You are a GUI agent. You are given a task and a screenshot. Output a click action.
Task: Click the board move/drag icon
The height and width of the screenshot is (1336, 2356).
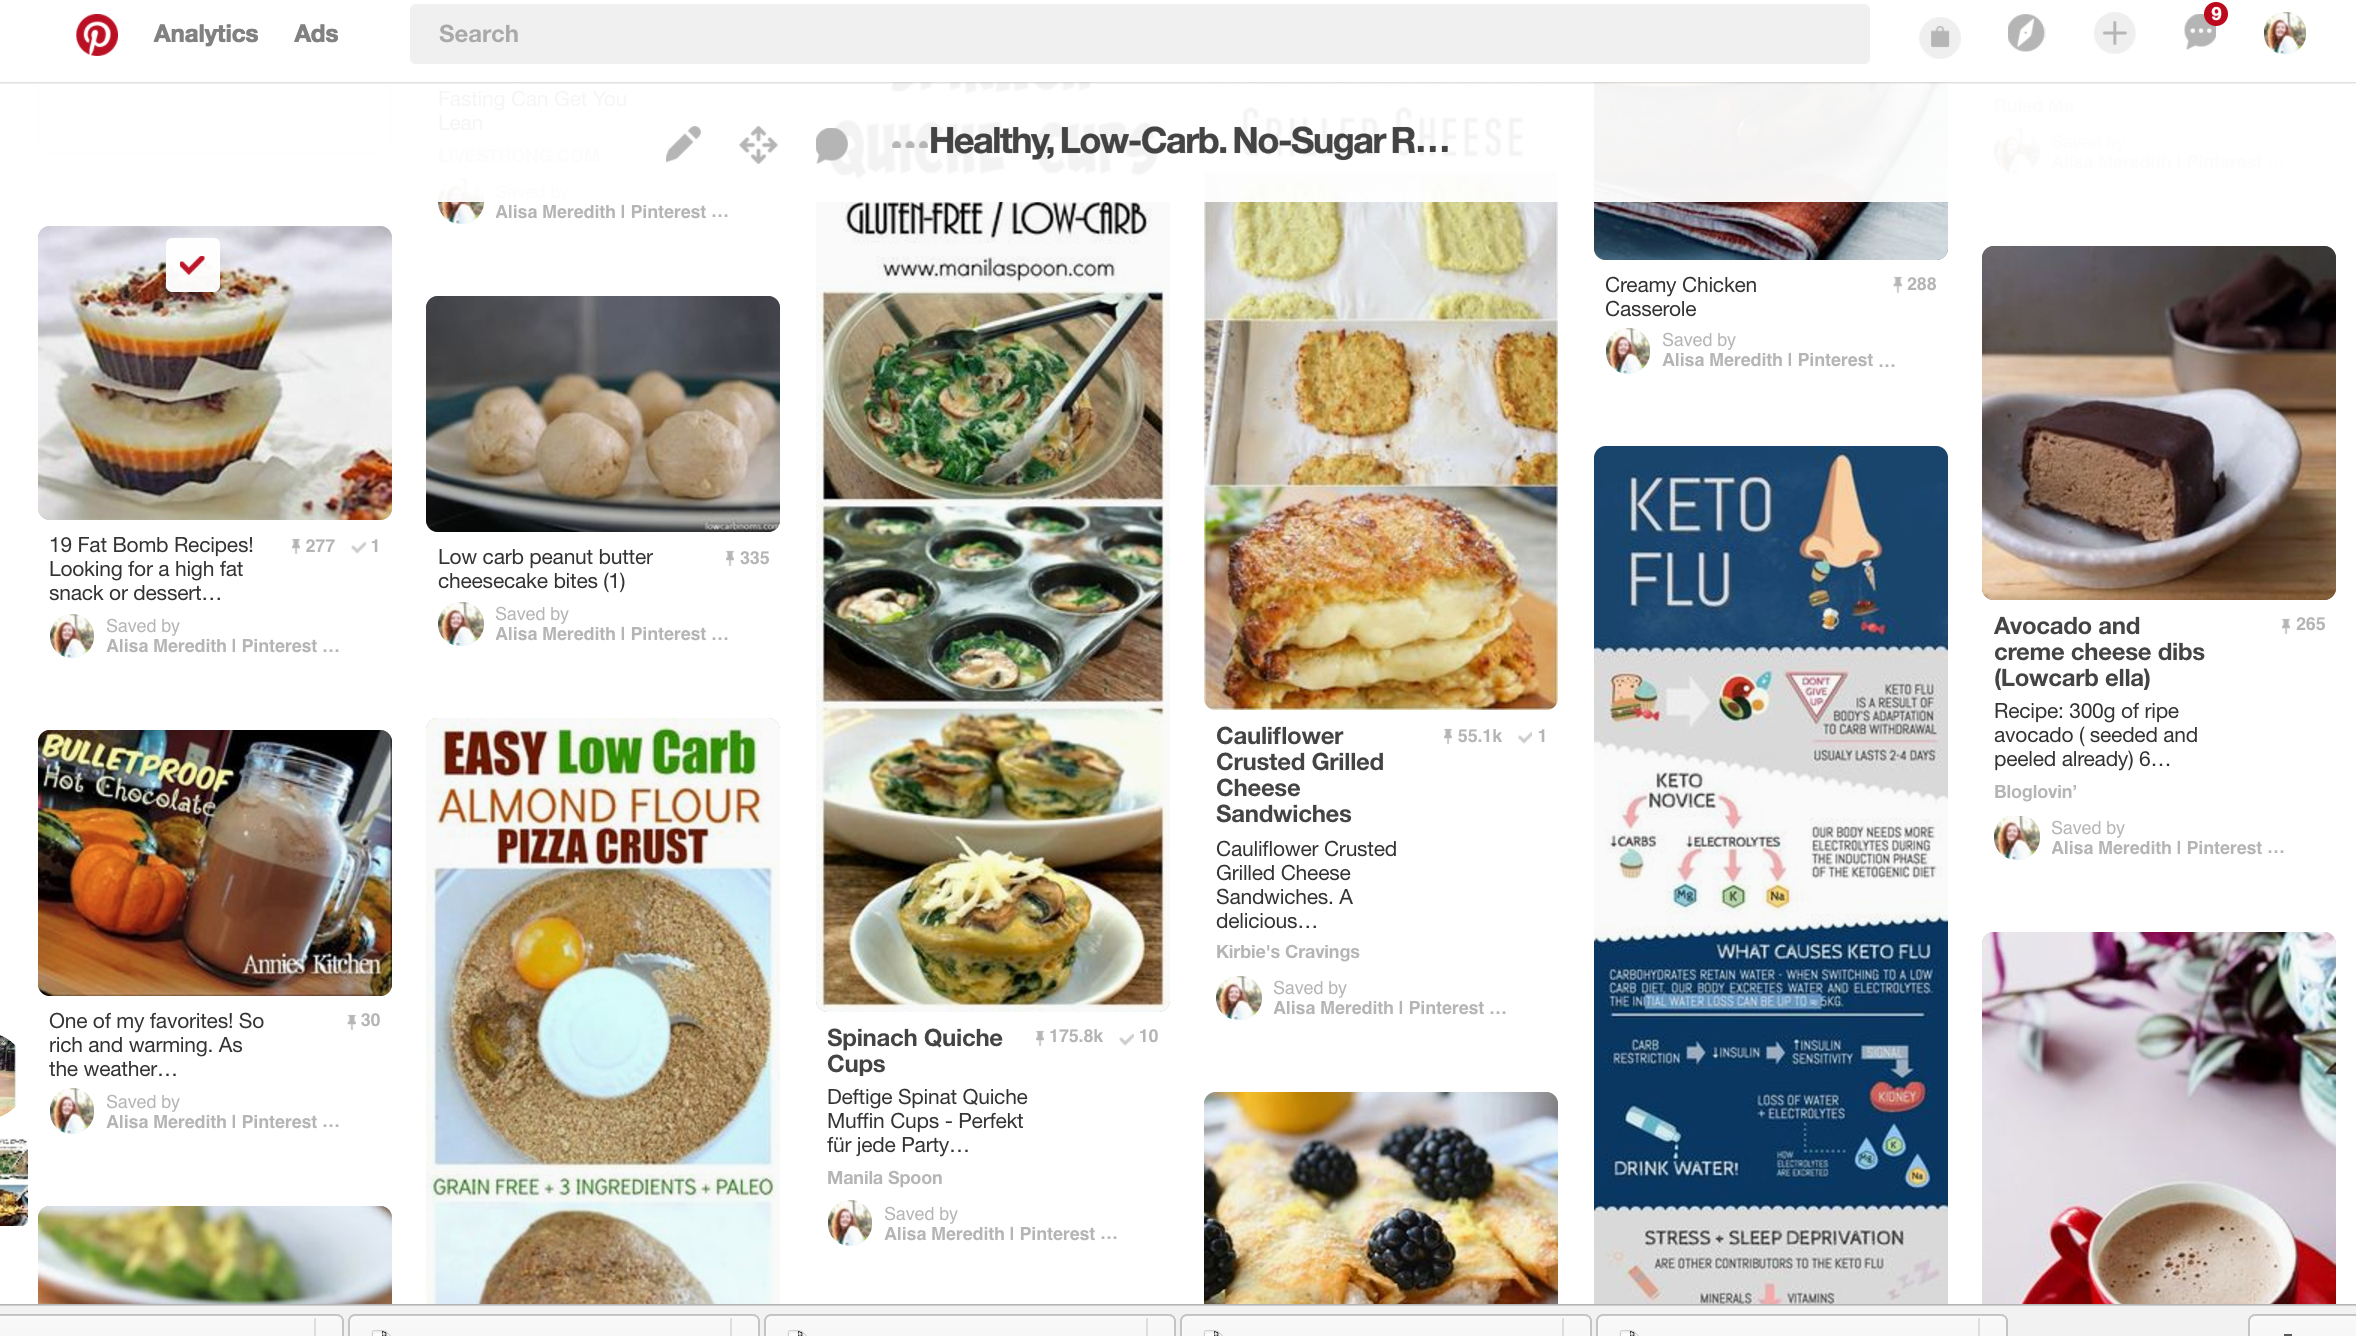(x=759, y=142)
